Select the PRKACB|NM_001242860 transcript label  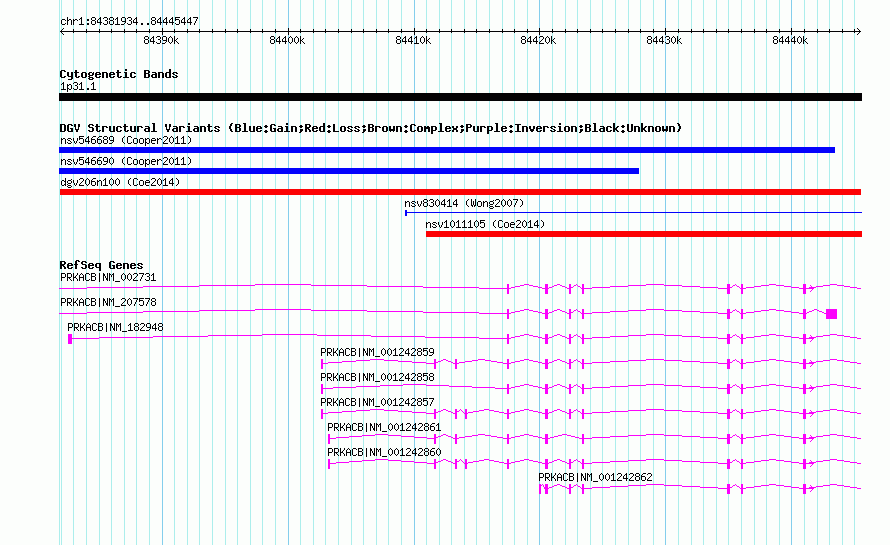384,452
